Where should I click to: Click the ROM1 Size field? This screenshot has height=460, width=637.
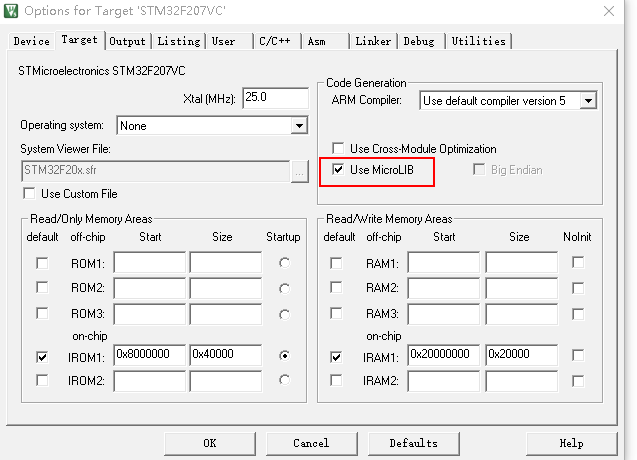[x=226, y=262]
